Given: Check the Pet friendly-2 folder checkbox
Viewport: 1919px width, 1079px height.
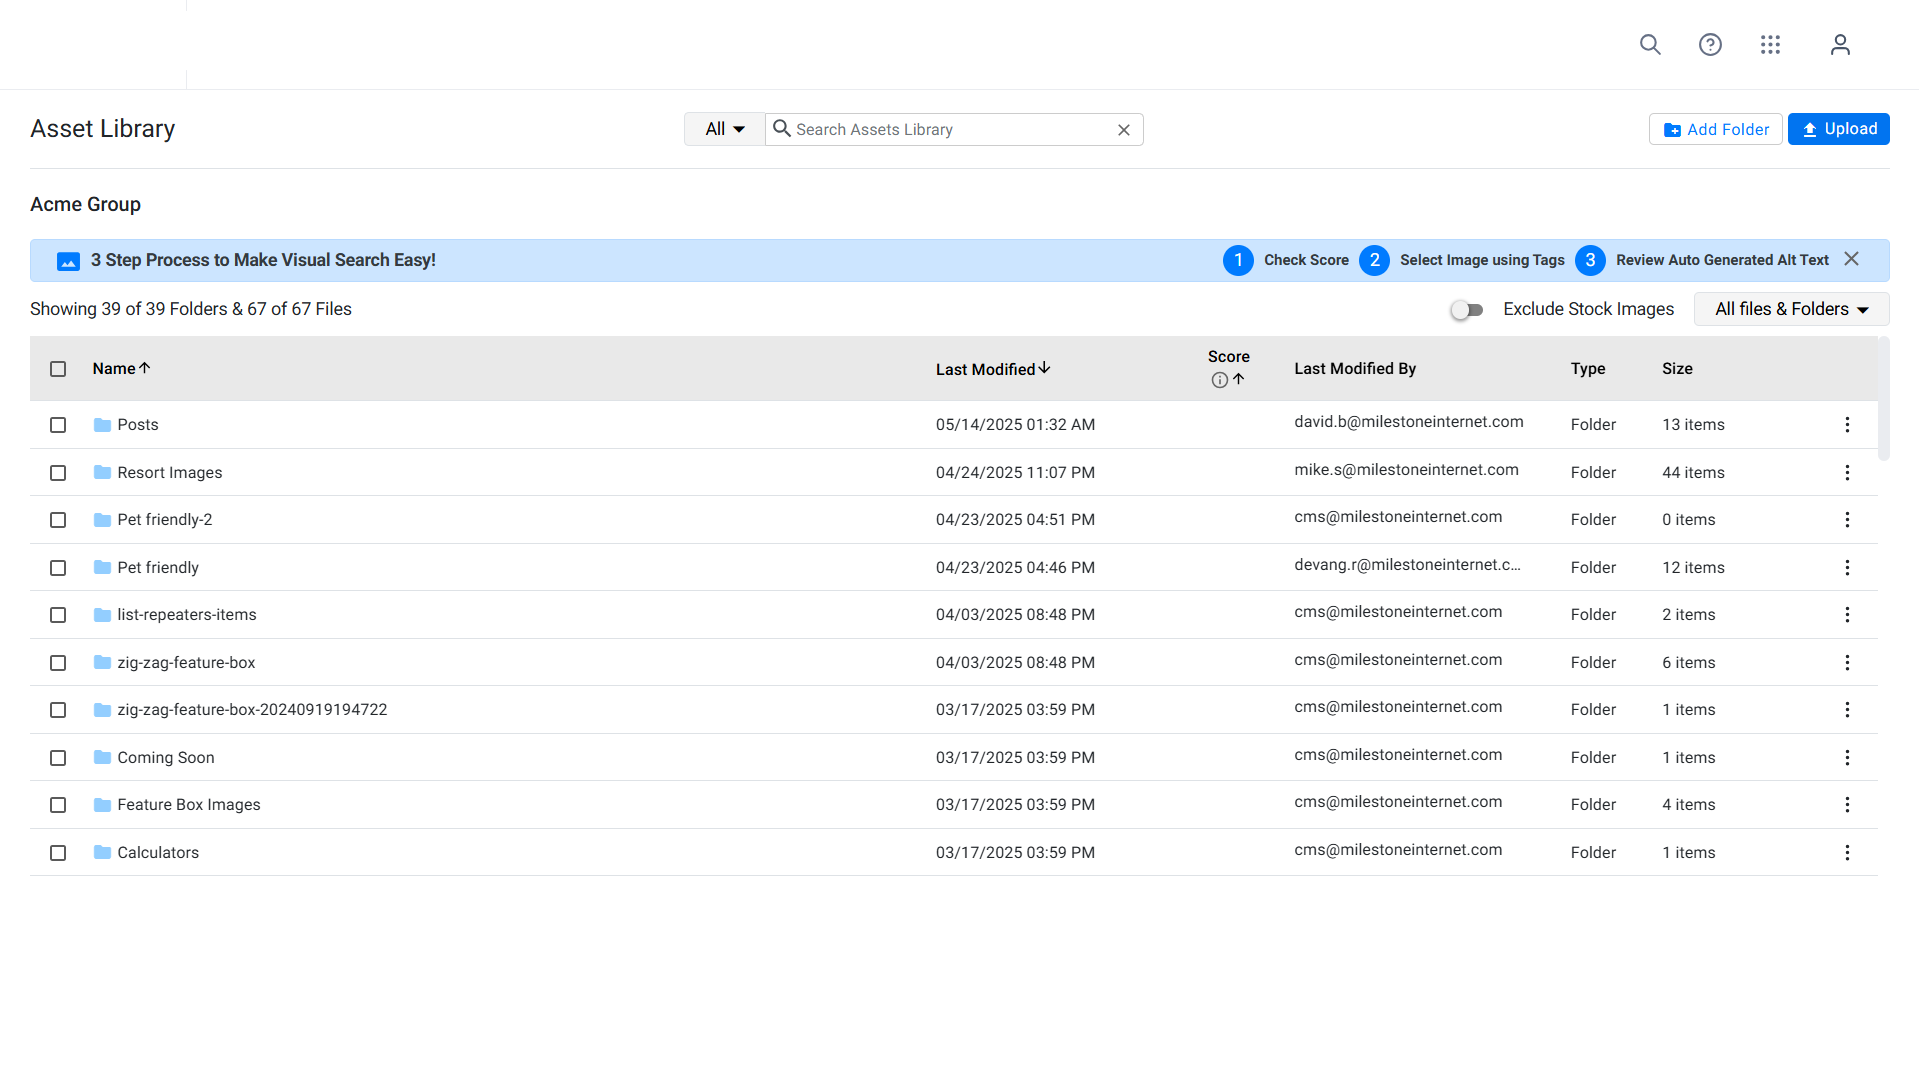Looking at the screenshot, I should [x=58, y=520].
